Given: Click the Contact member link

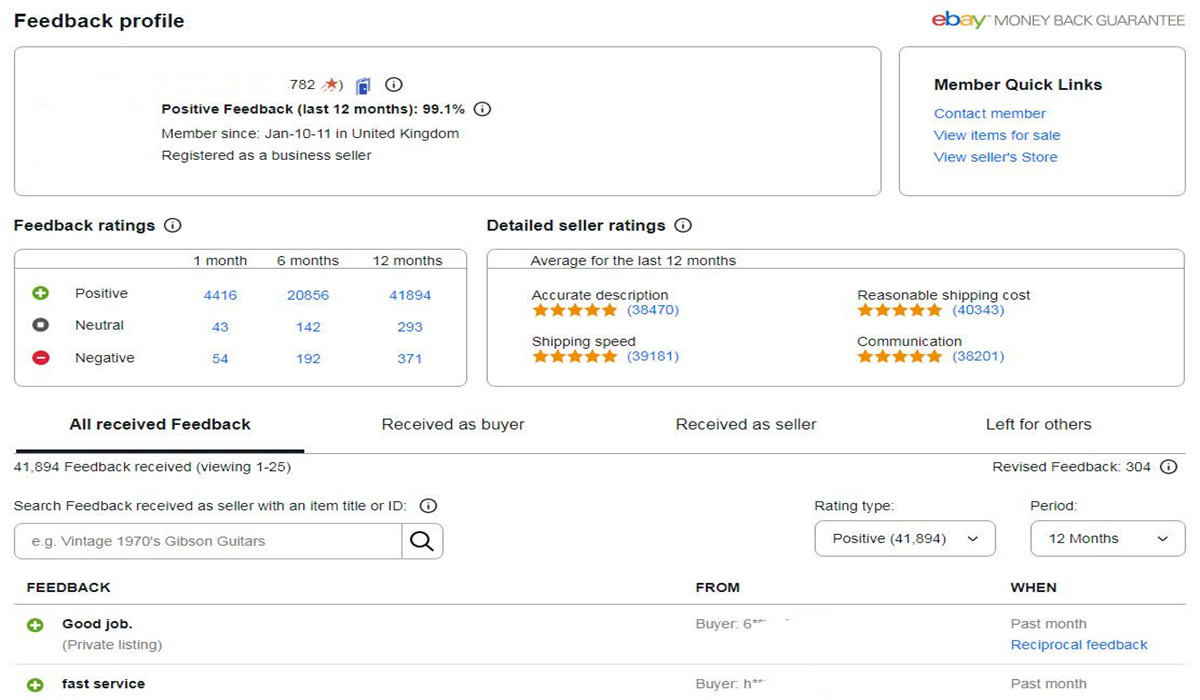Looking at the screenshot, I should point(989,114).
